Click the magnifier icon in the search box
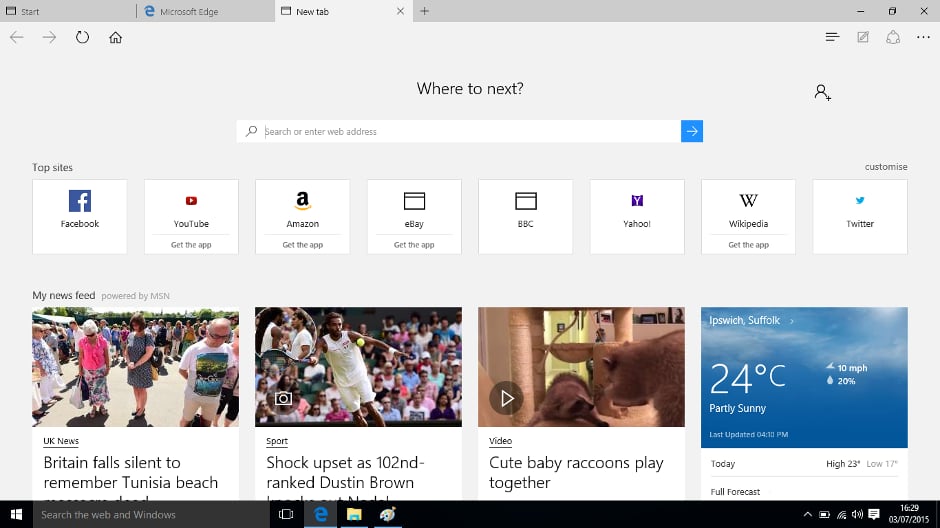Viewport: 940px width, 528px height. (252, 131)
